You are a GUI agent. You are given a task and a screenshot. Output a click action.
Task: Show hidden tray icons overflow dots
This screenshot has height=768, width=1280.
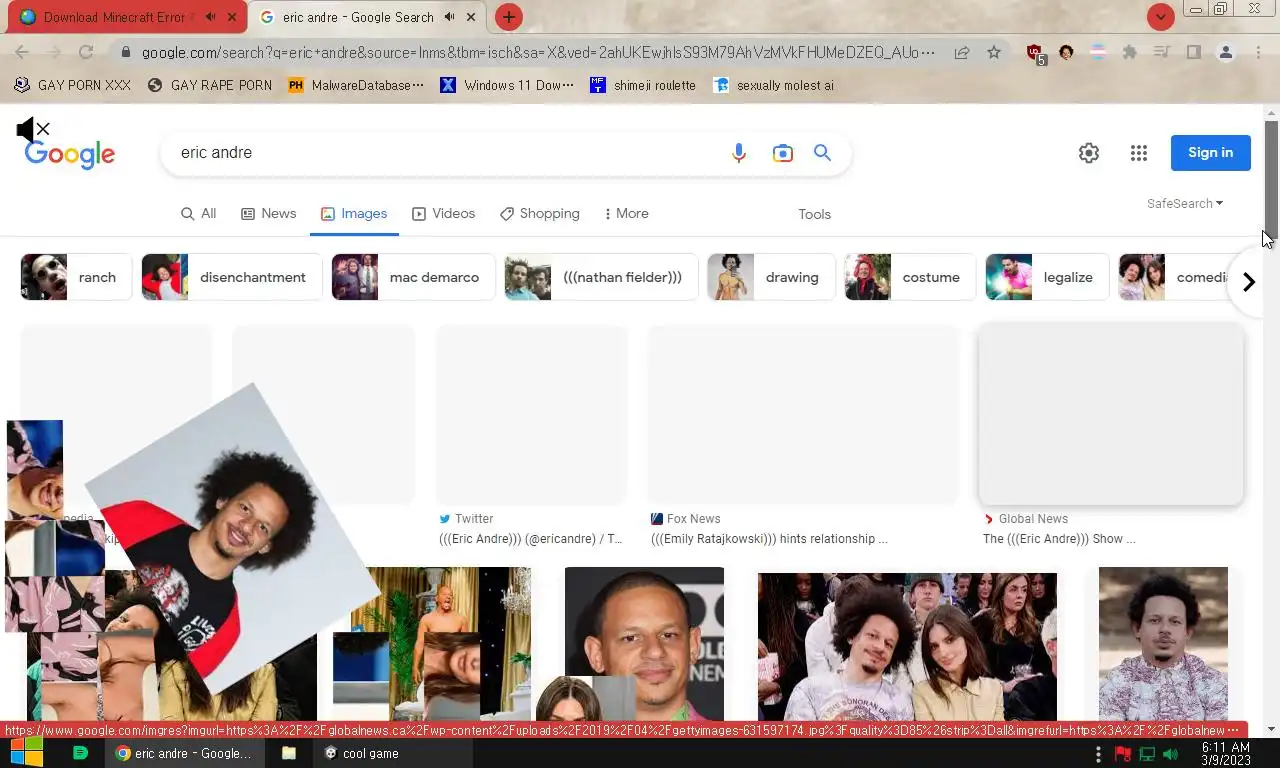1098,754
